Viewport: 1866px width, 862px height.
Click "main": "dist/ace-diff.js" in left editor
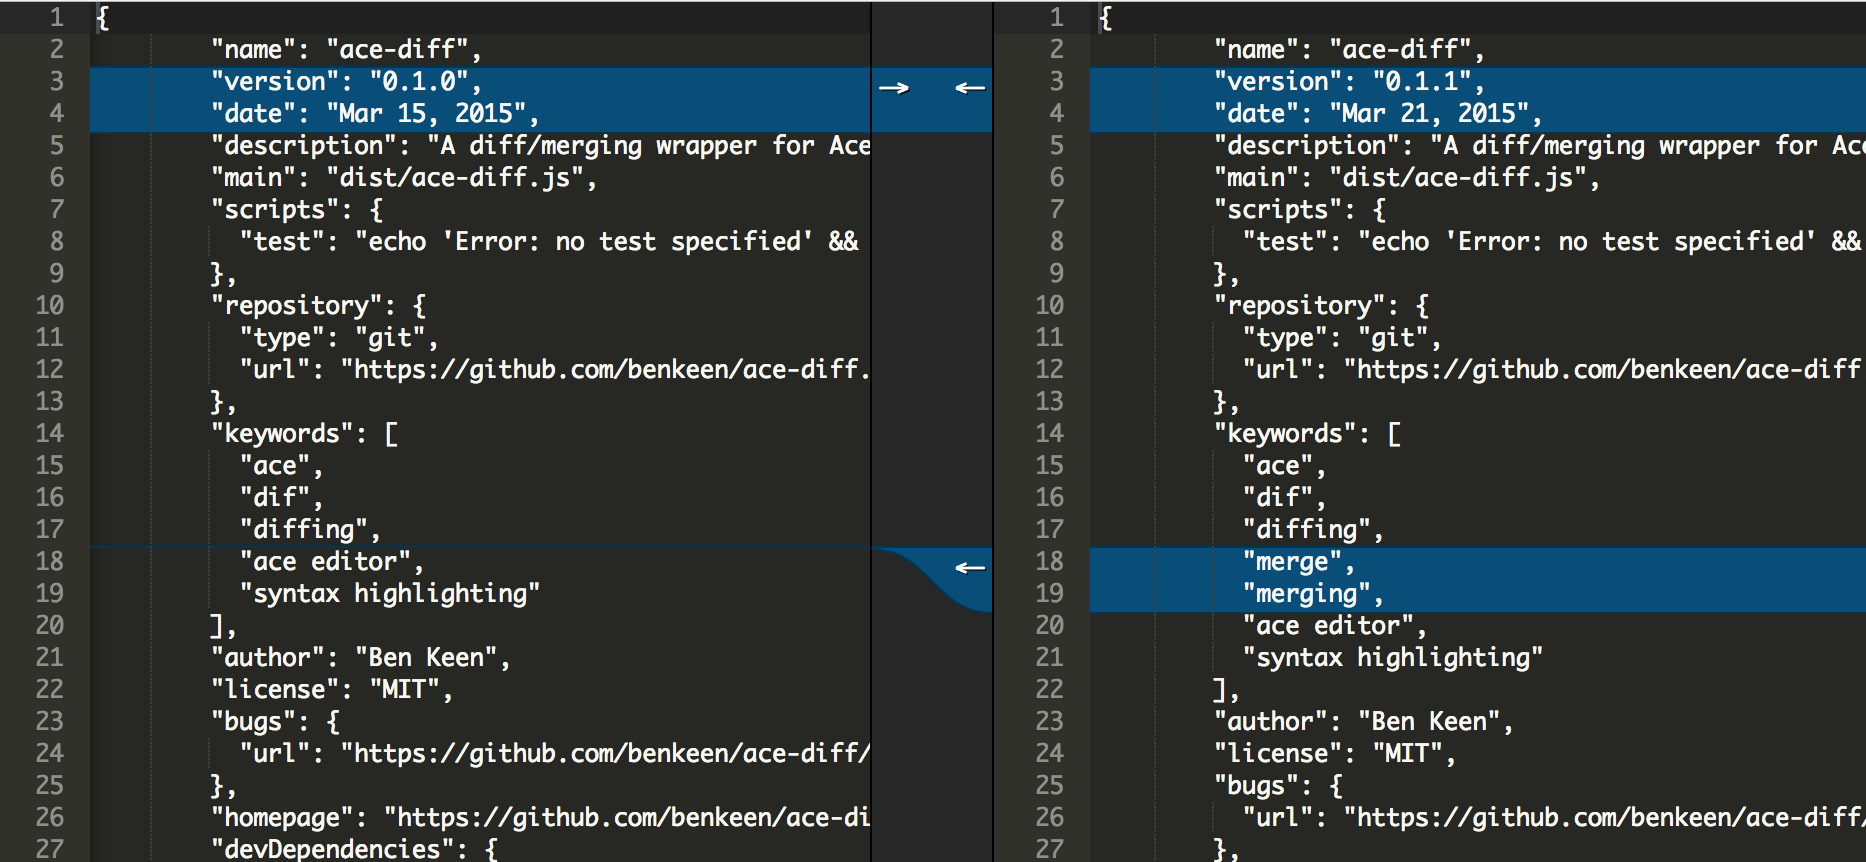(404, 178)
